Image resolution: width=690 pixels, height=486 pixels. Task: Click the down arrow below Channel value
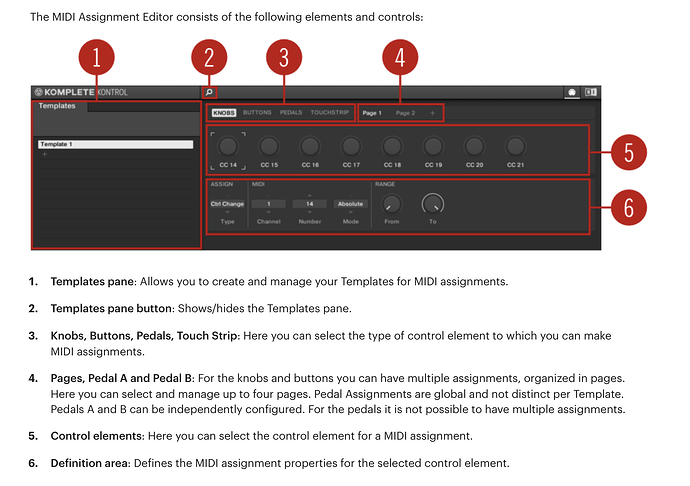tap(268, 212)
